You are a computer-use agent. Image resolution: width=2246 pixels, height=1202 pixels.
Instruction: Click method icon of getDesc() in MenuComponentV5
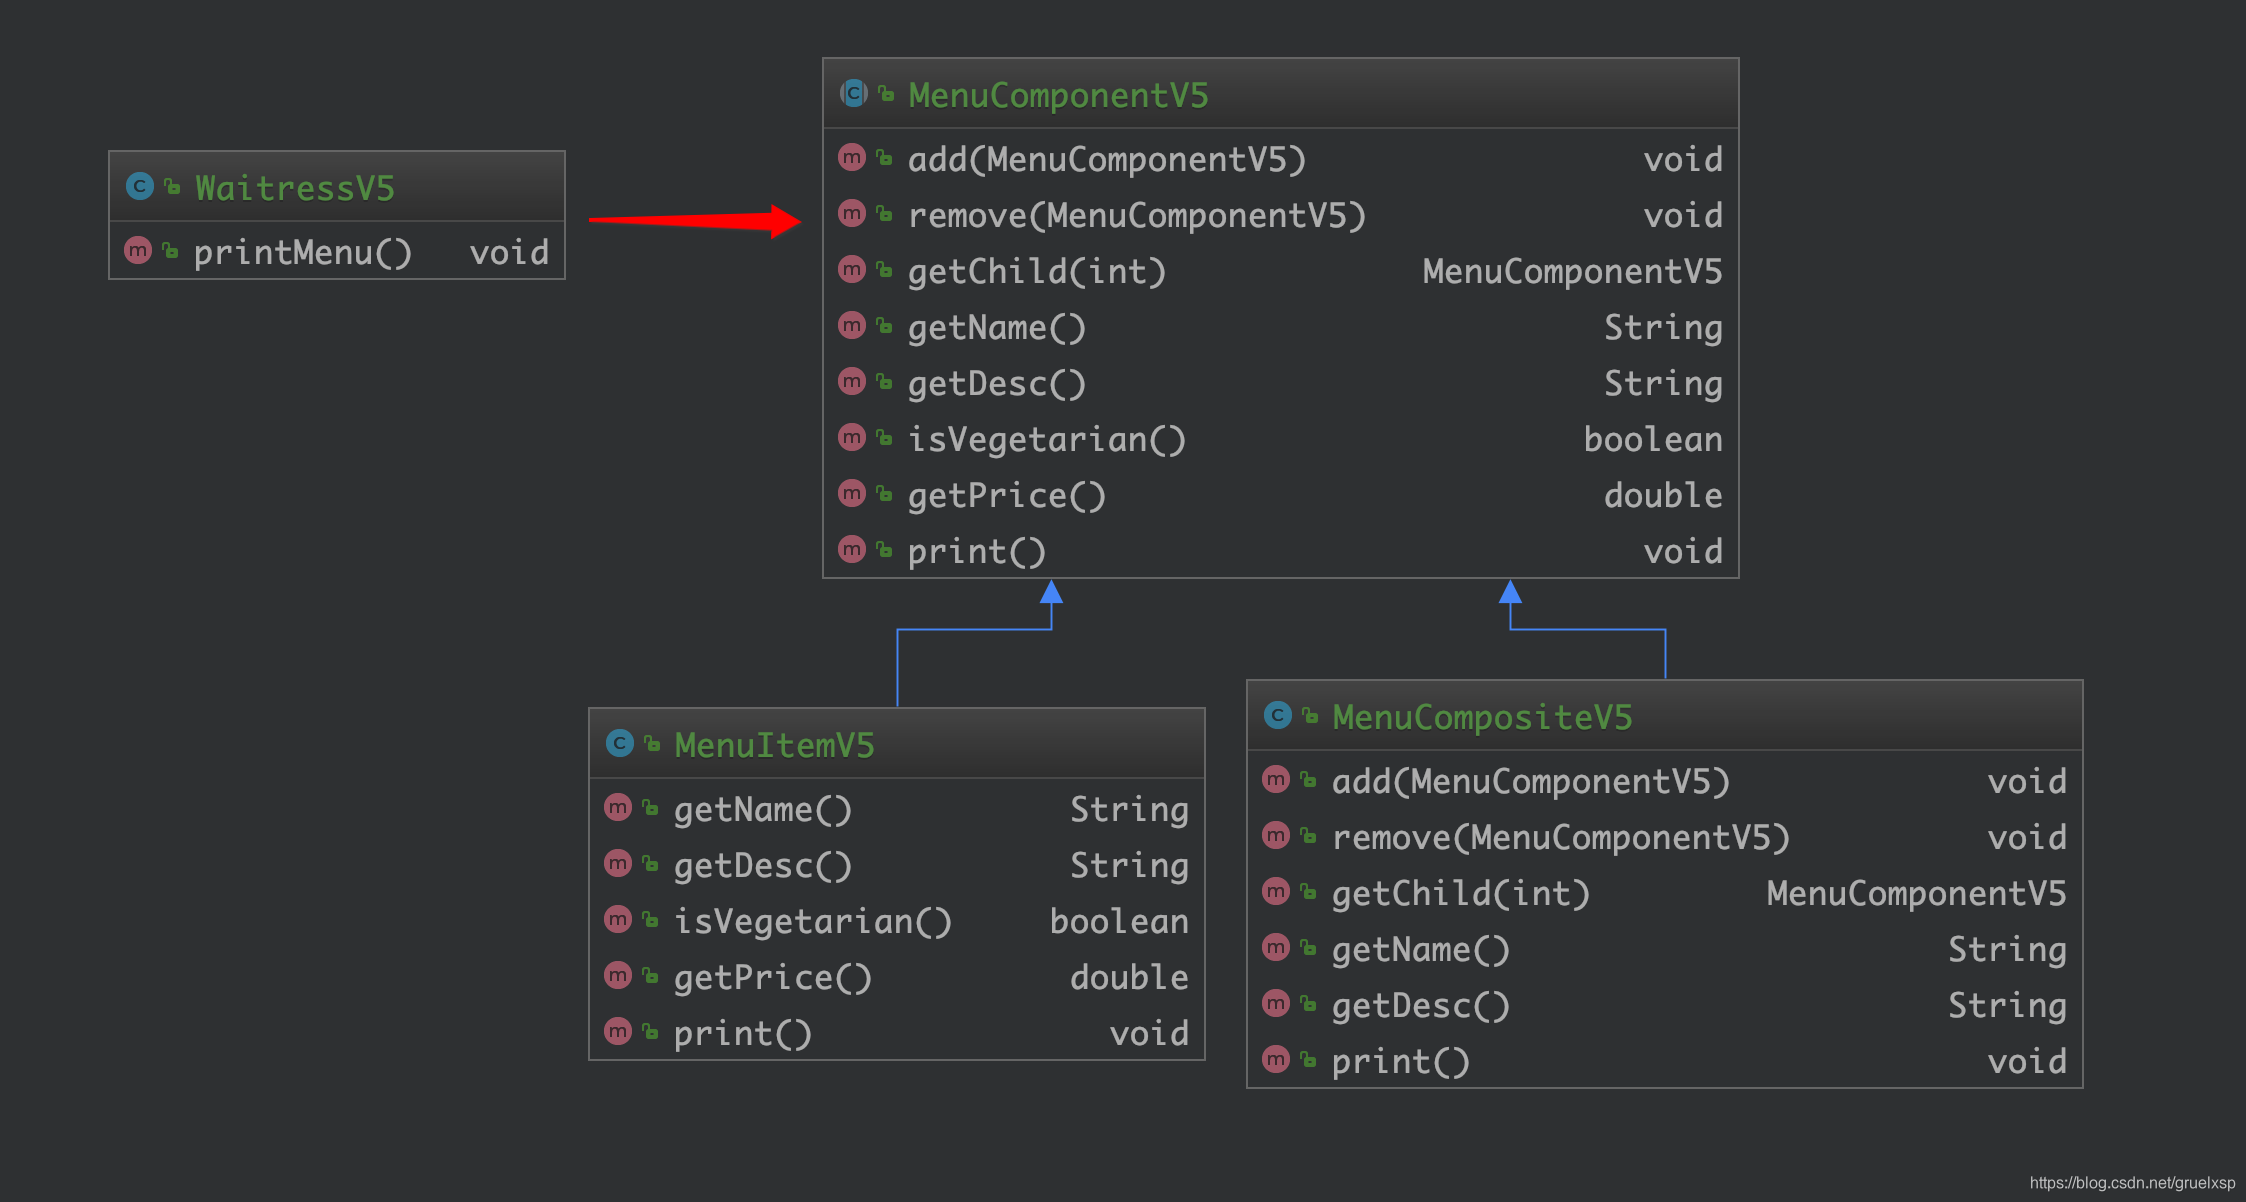852,381
